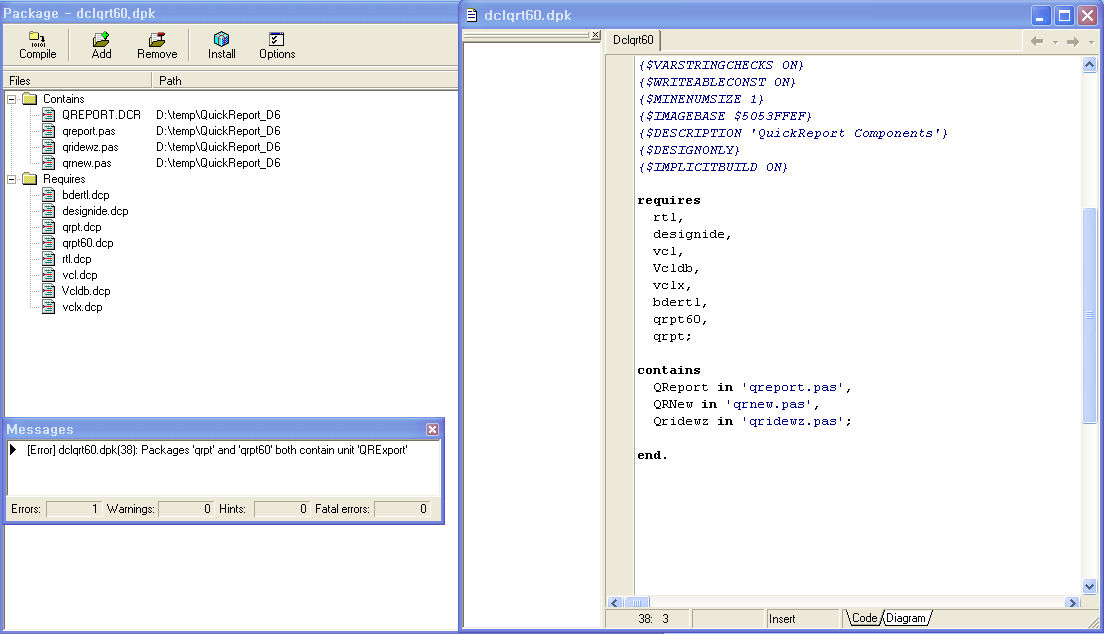Select the Code tab
Image resolution: width=1104 pixels, height=634 pixels.
click(864, 619)
